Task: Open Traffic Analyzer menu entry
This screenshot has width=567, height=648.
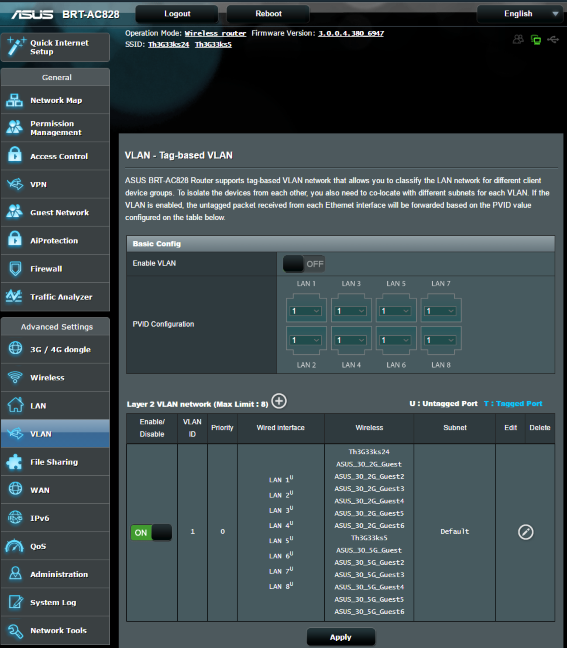Action: (x=55, y=297)
